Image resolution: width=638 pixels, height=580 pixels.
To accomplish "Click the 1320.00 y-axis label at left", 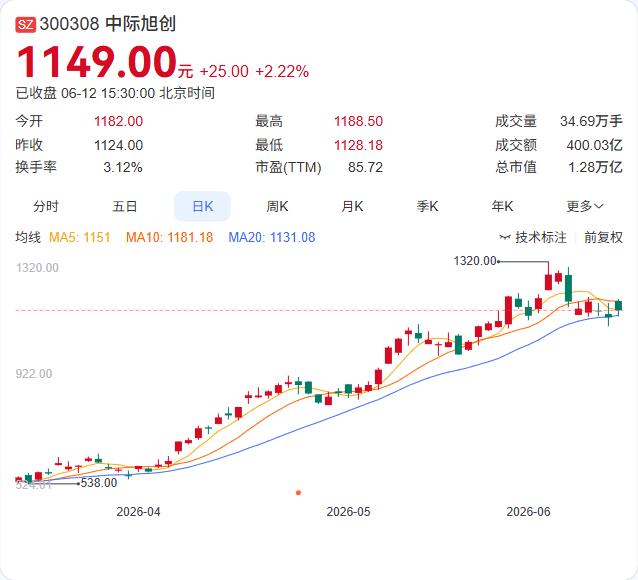I will click(x=37, y=268).
